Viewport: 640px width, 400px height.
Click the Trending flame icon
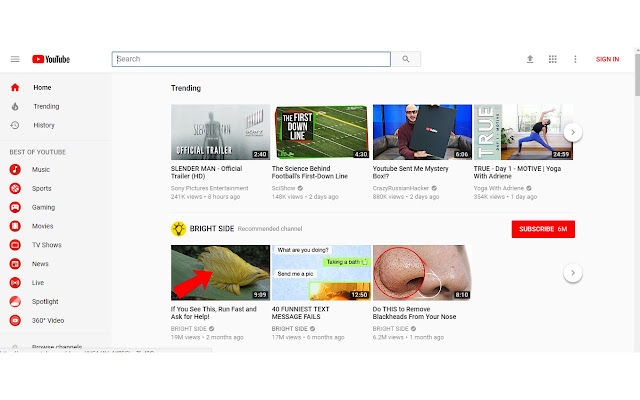[x=15, y=107]
